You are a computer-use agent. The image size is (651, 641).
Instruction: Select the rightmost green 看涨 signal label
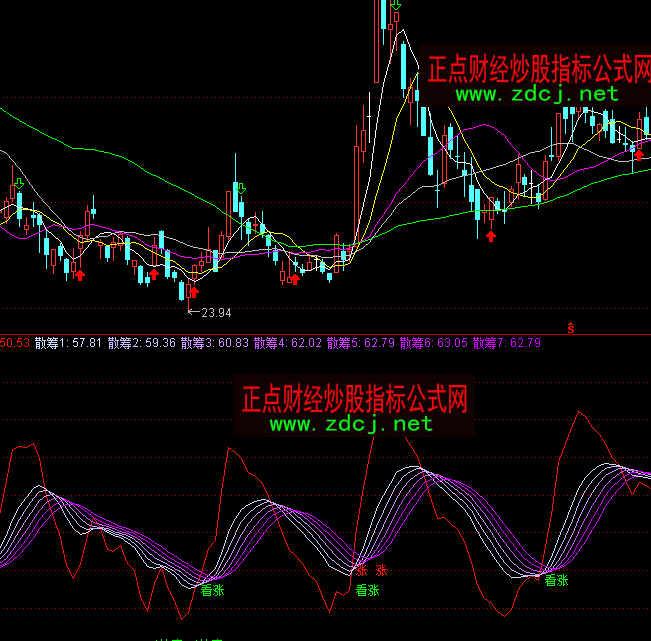point(556,579)
